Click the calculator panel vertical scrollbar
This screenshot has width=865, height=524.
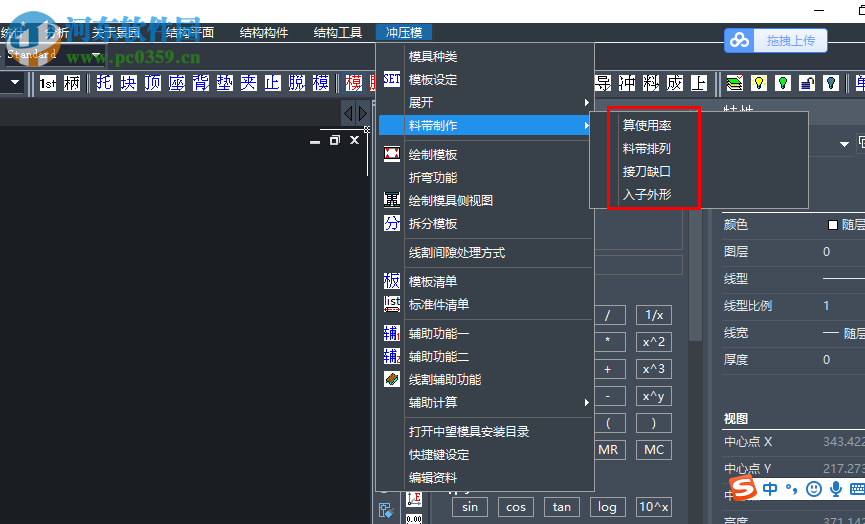696,276
